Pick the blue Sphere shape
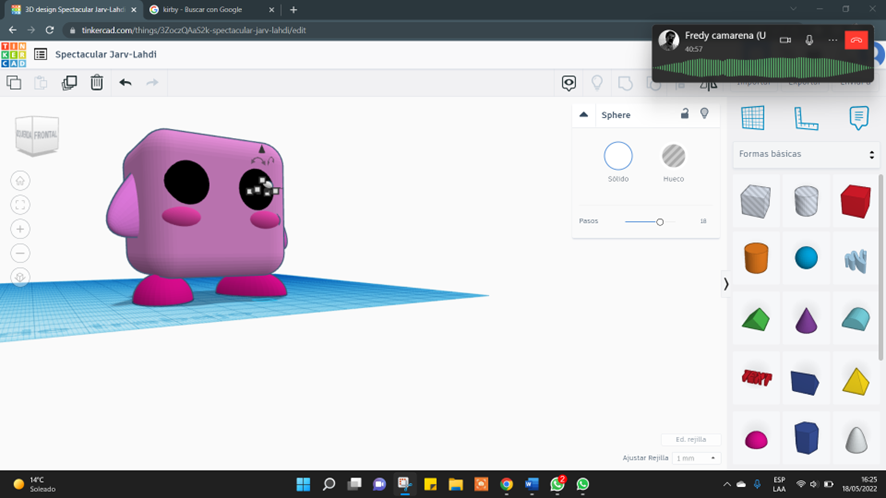886x498 pixels. point(806,258)
